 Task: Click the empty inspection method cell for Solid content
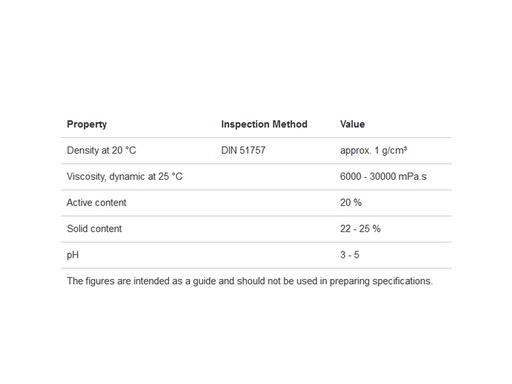tap(275, 229)
